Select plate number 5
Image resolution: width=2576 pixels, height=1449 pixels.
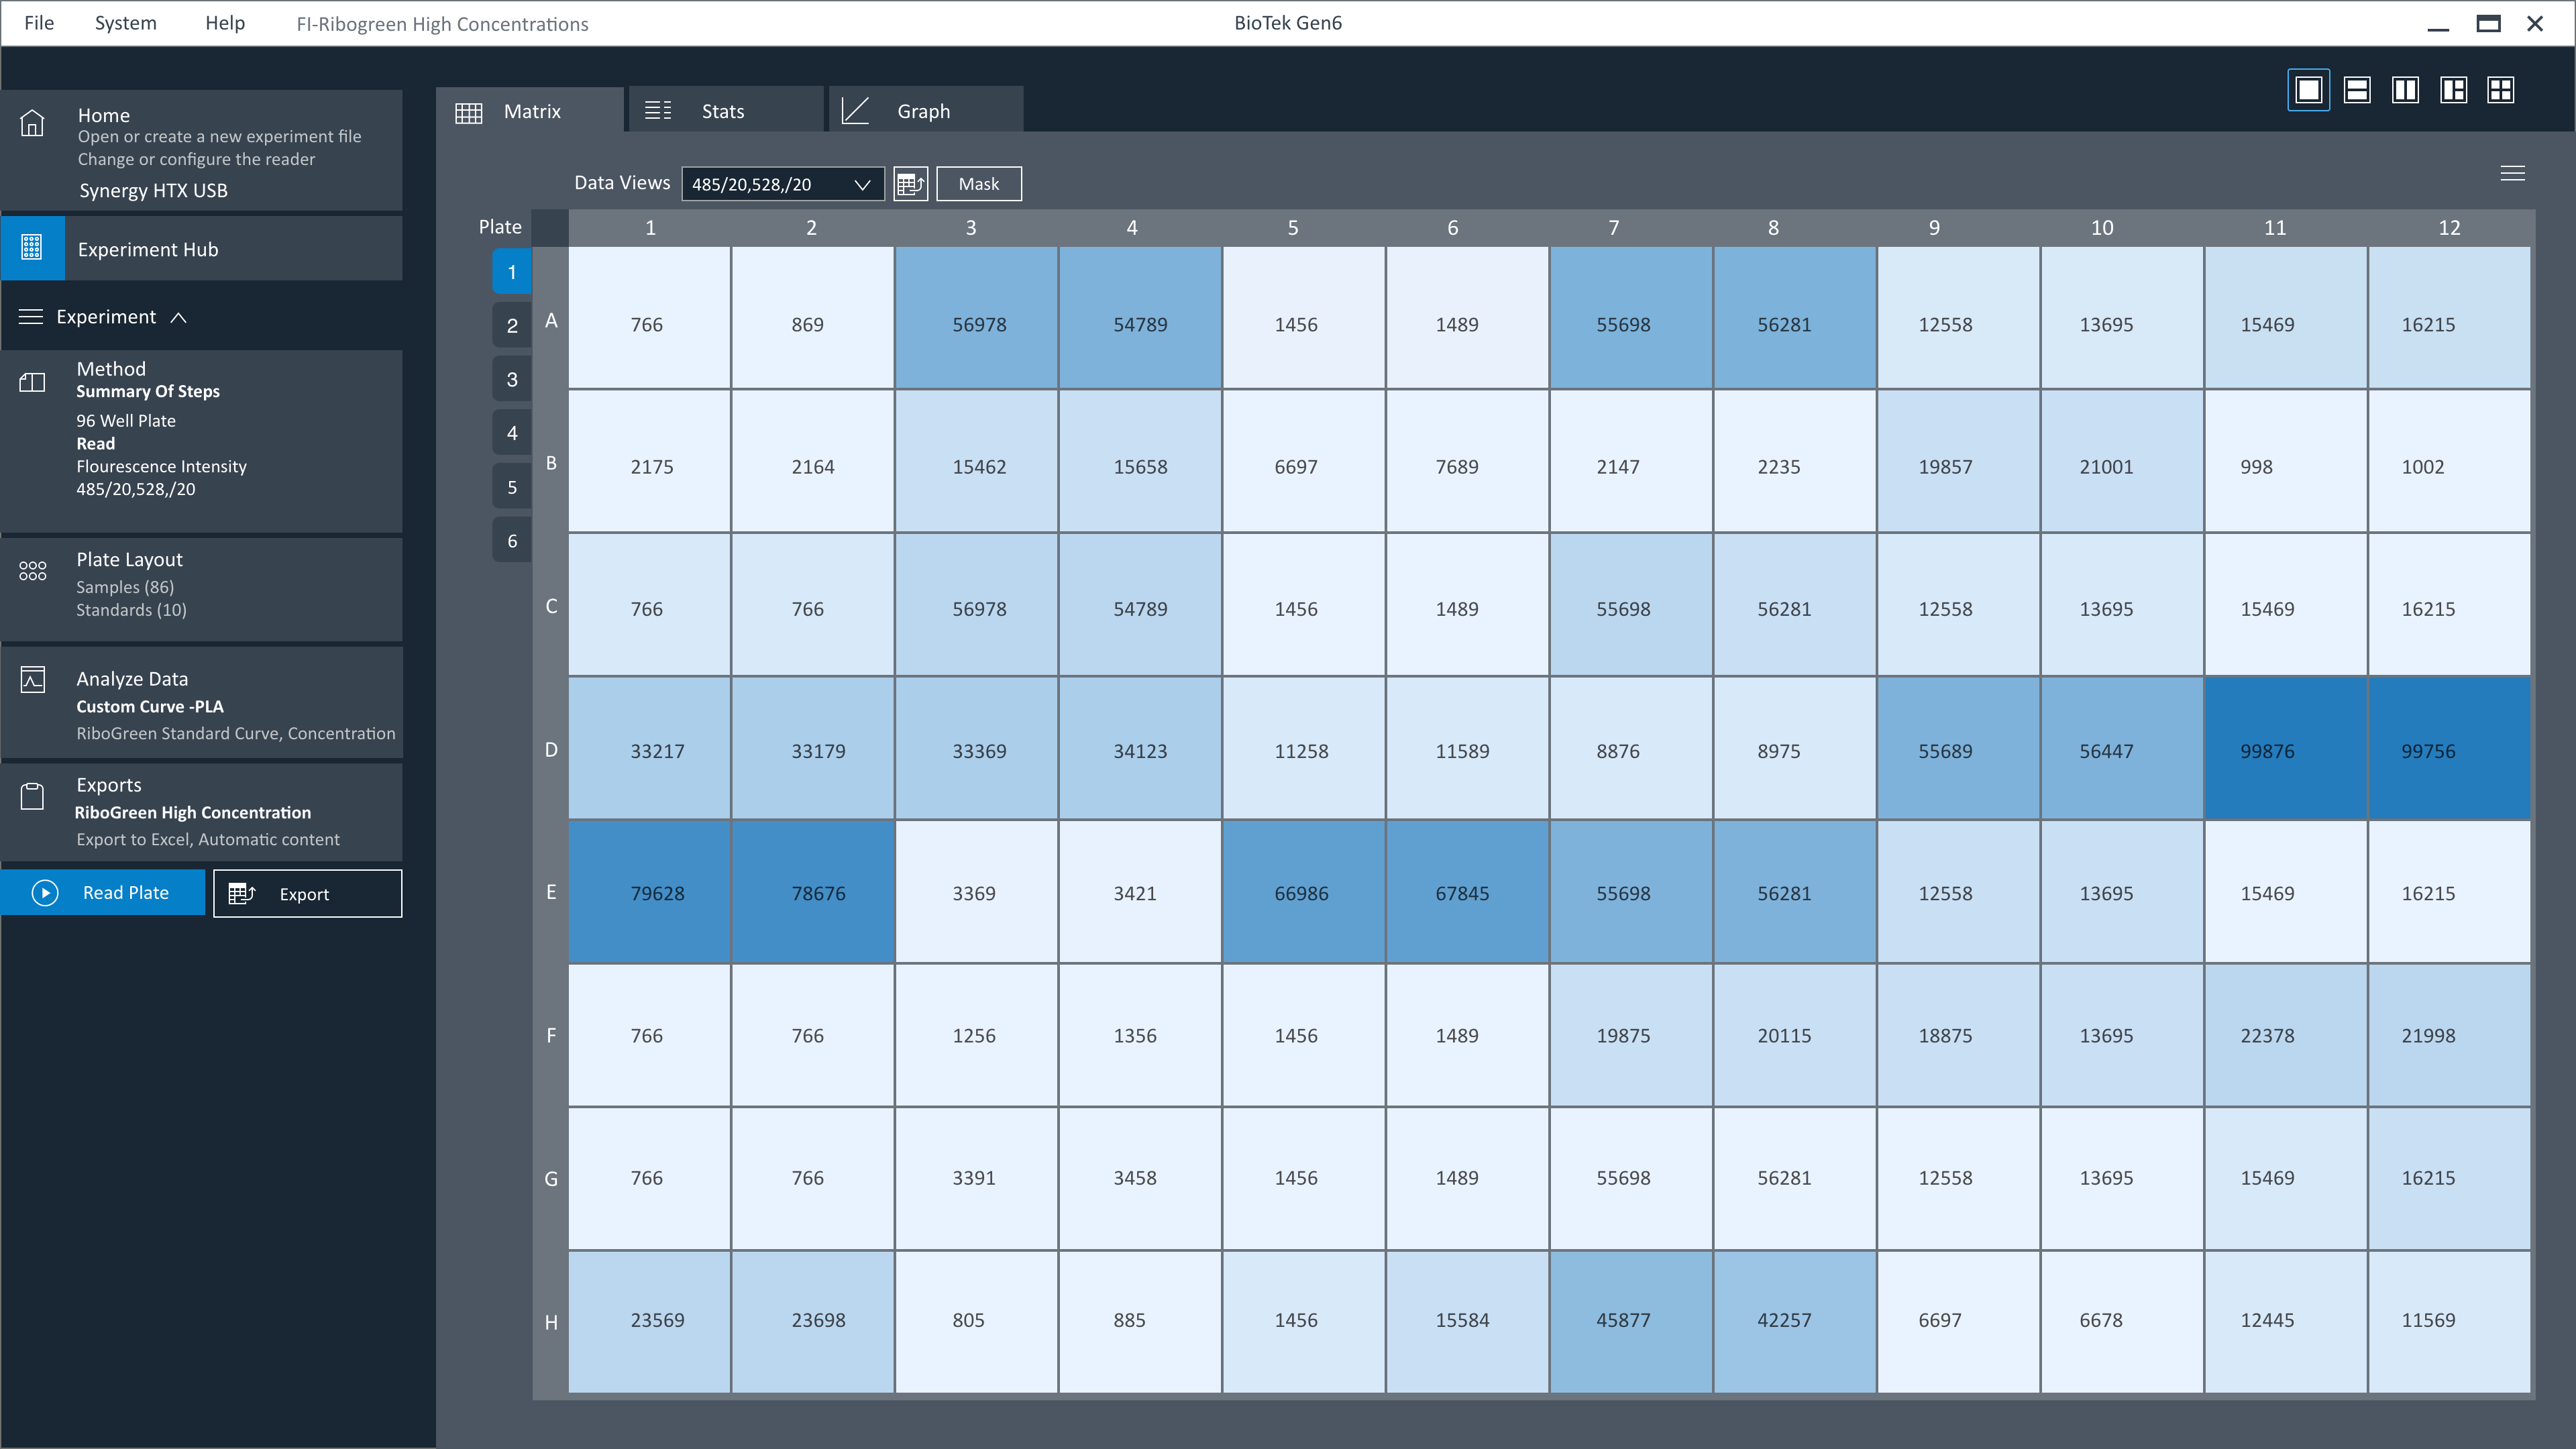(x=512, y=487)
